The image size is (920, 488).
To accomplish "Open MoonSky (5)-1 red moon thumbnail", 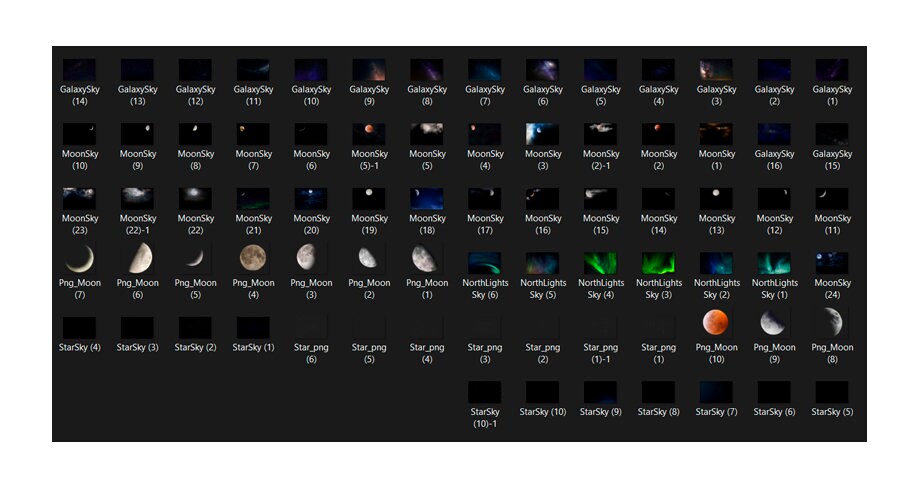I will point(368,134).
